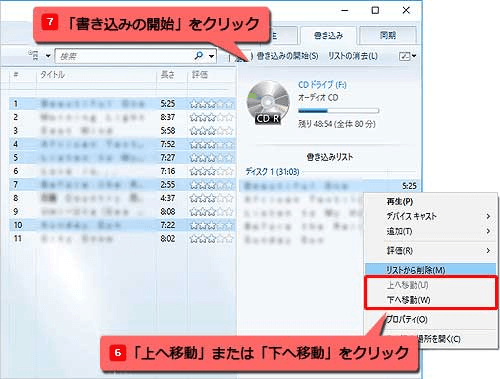Rate track 6 using its star rating

[211, 172]
